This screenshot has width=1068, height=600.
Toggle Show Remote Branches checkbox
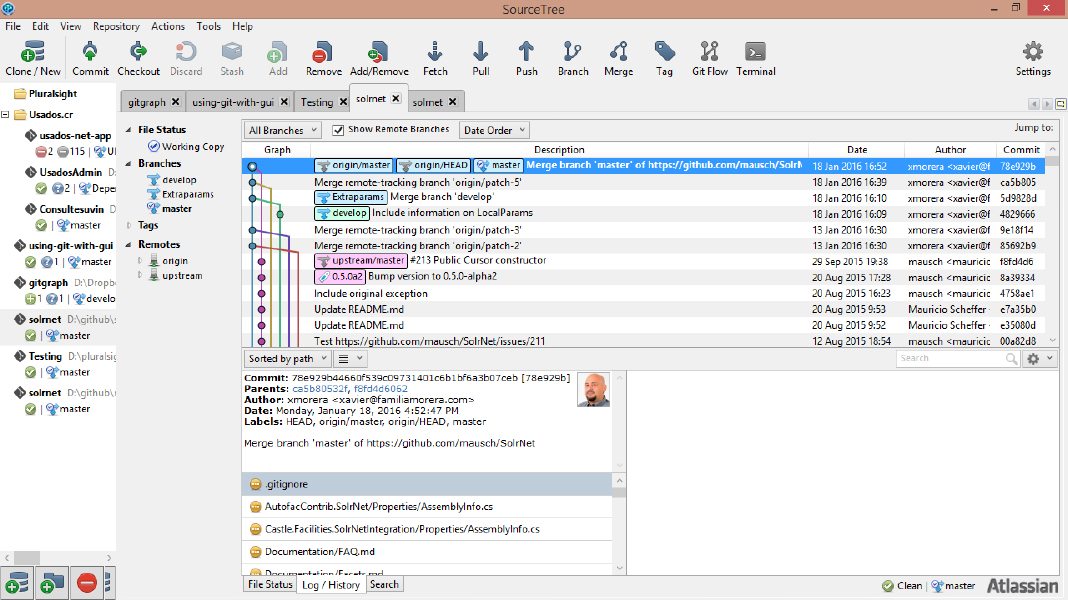338,130
